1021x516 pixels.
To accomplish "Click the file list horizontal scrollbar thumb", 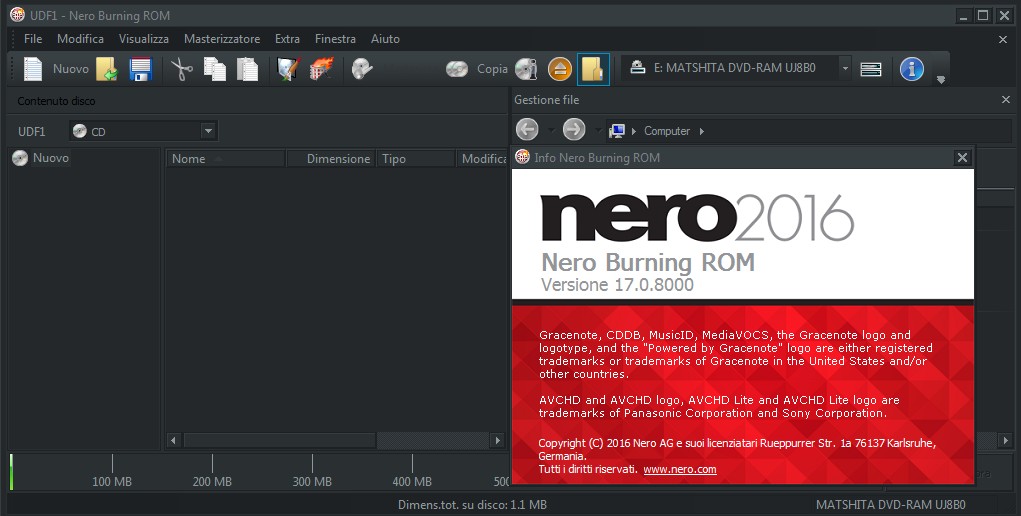I will pos(280,440).
